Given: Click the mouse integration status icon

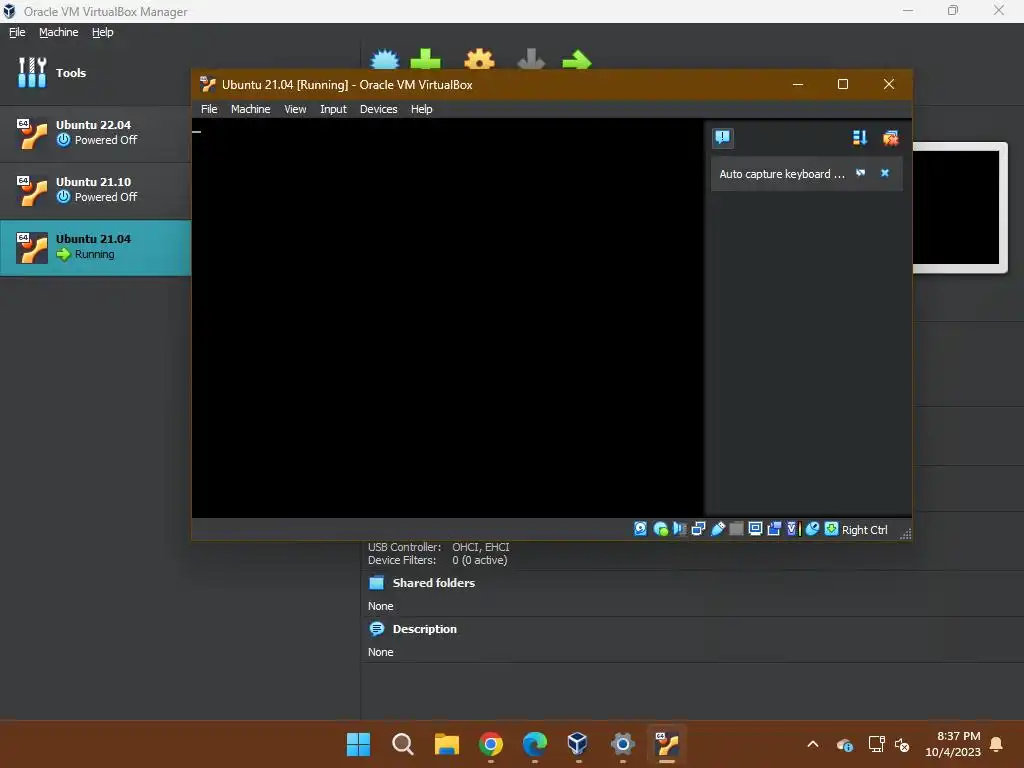Looking at the screenshot, I should (x=812, y=529).
